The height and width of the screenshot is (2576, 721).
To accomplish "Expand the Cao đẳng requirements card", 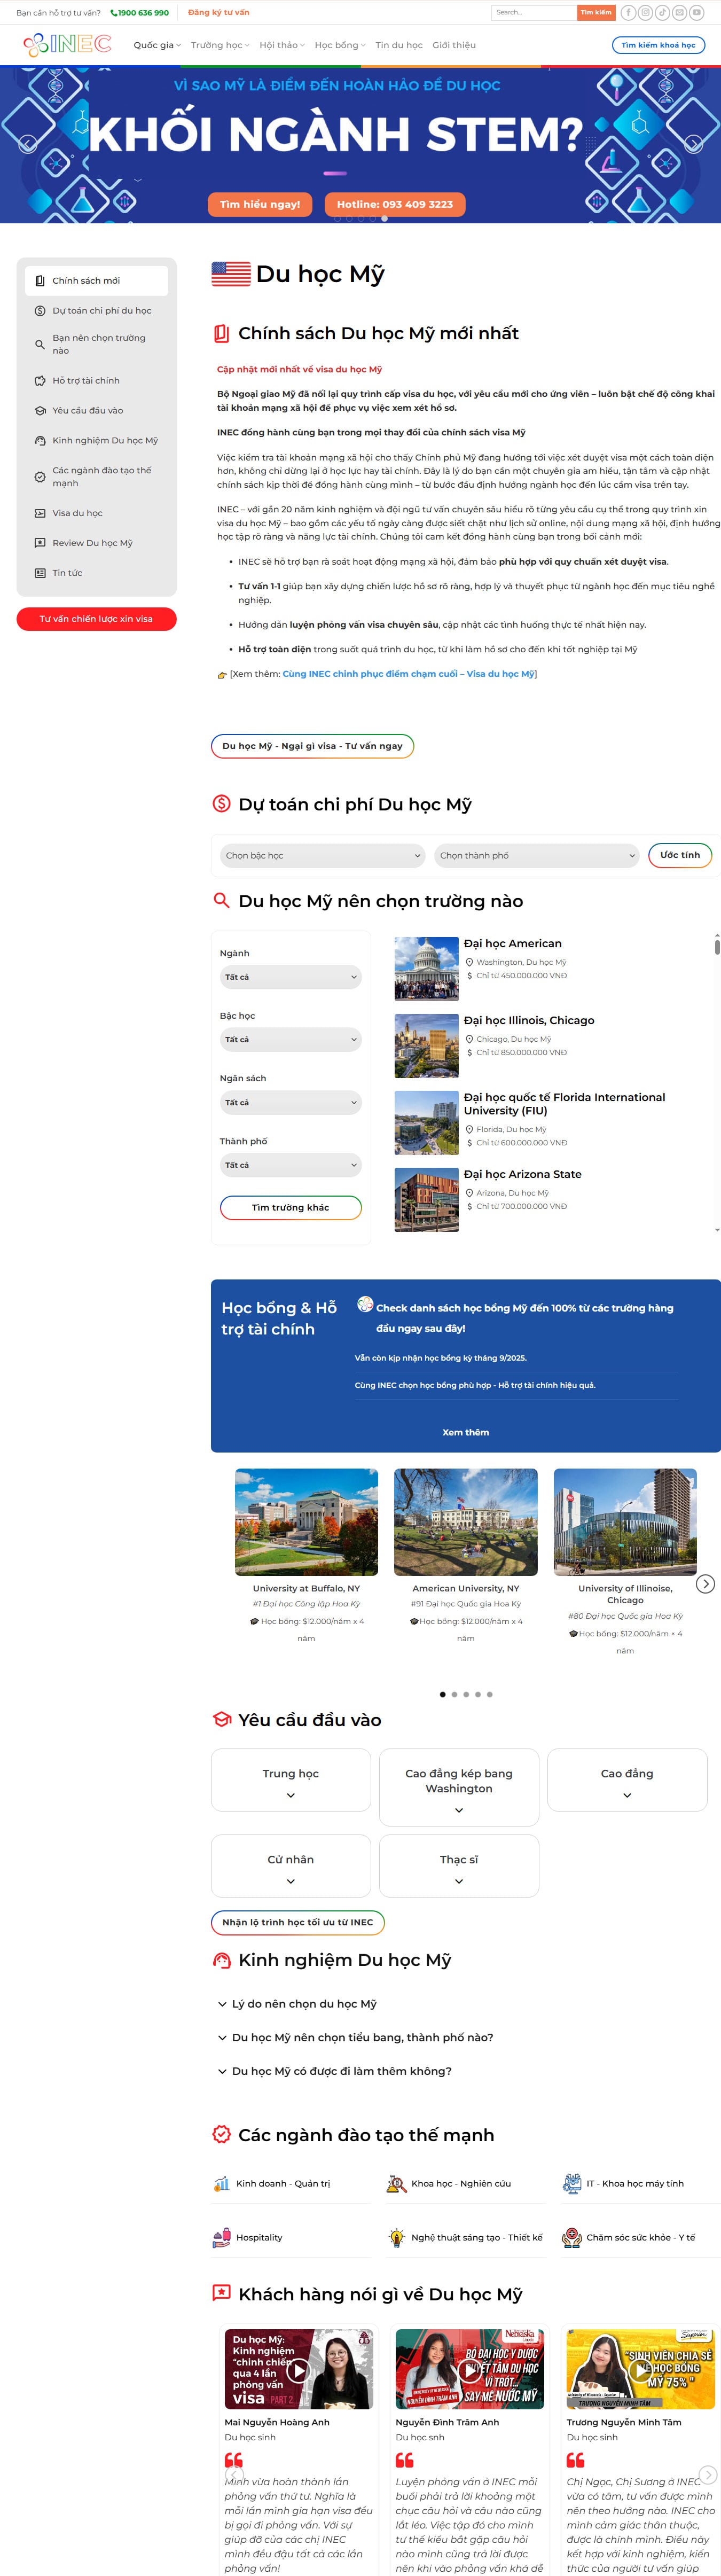I will (627, 1780).
